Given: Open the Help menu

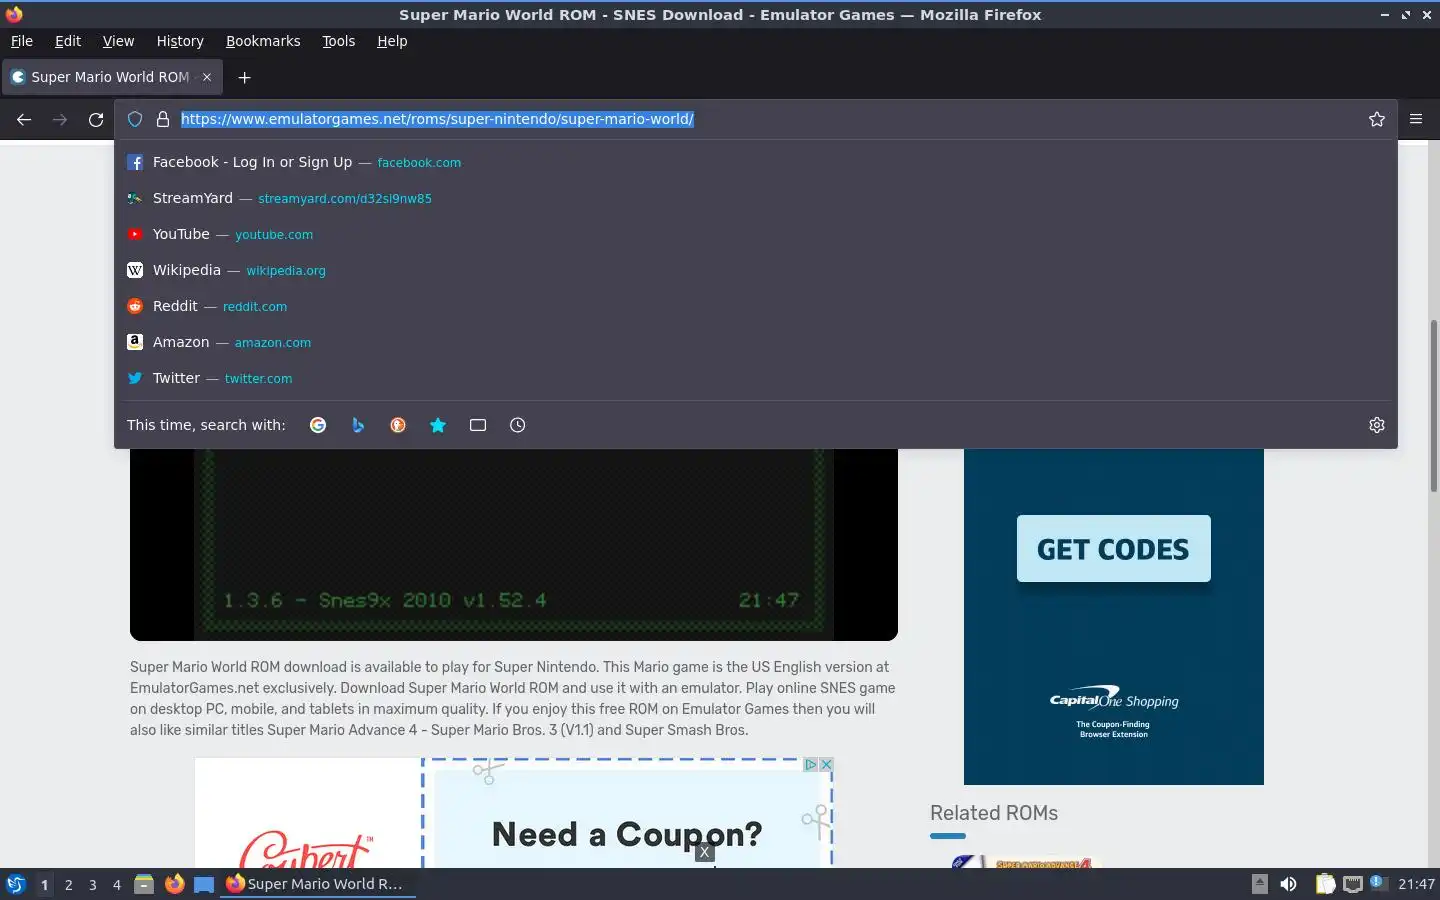Looking at the screenshot, I should (392, 41).
